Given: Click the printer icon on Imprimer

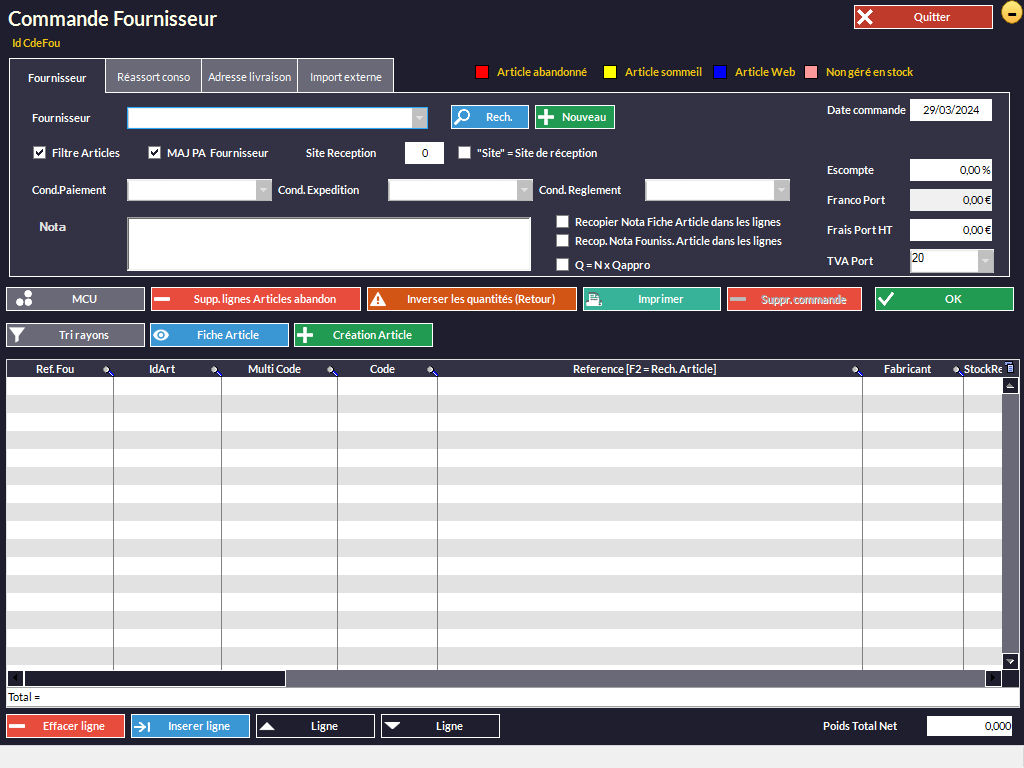Looking at the screenshot, I should tap(593, 299).
